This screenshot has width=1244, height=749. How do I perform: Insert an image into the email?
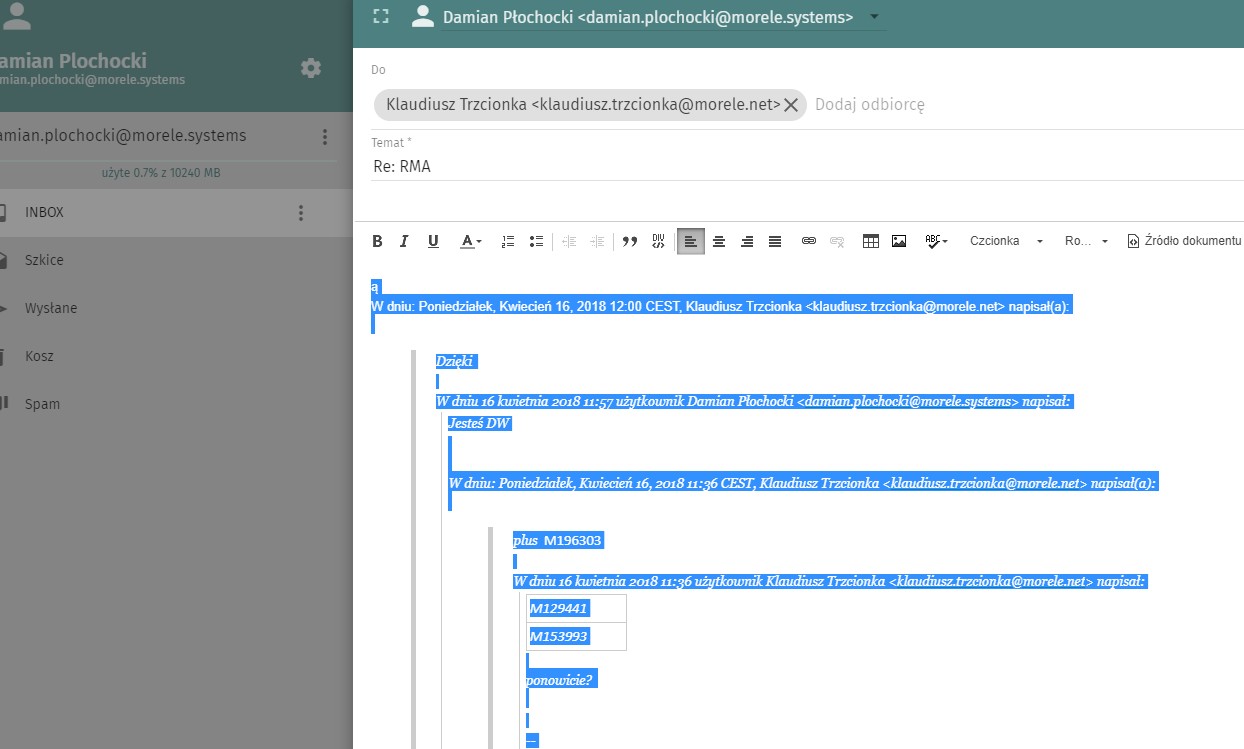click(x=899, y=241)
